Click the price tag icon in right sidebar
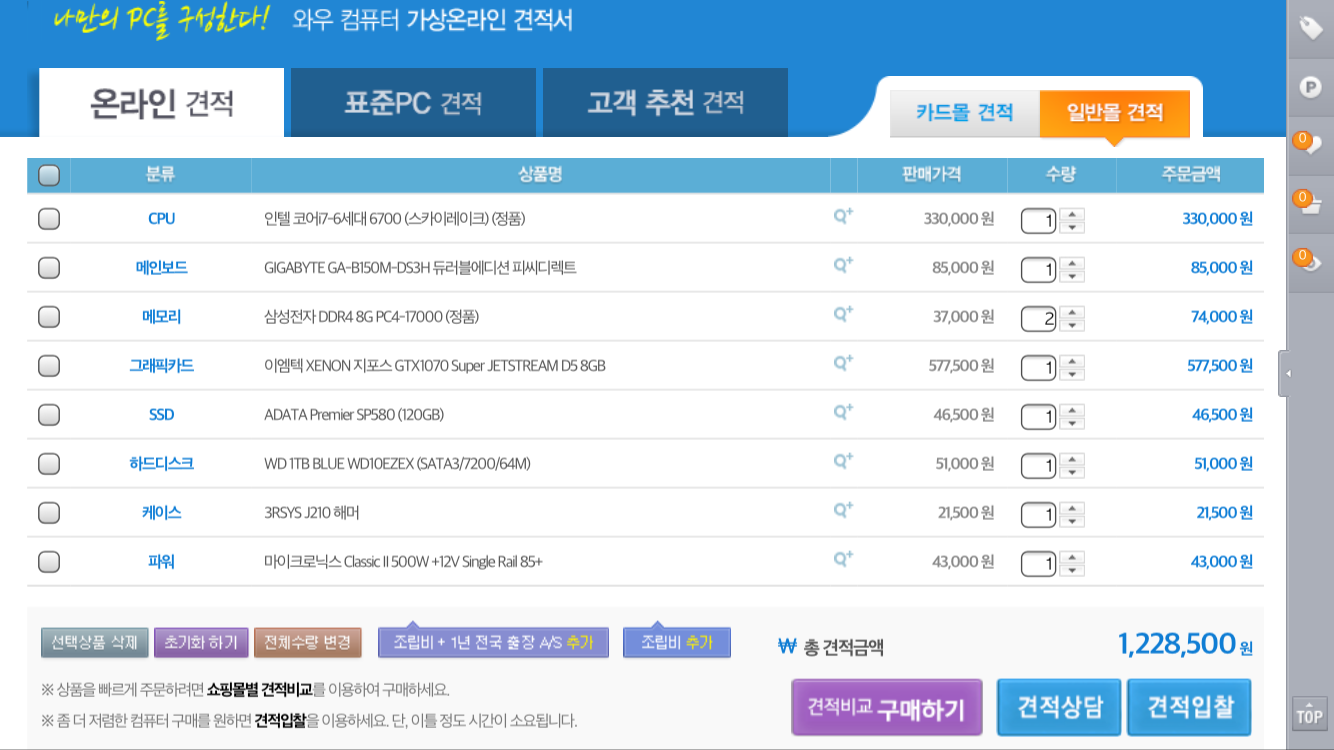This screenshot has width=1334, height=750. click(1310, 28)
